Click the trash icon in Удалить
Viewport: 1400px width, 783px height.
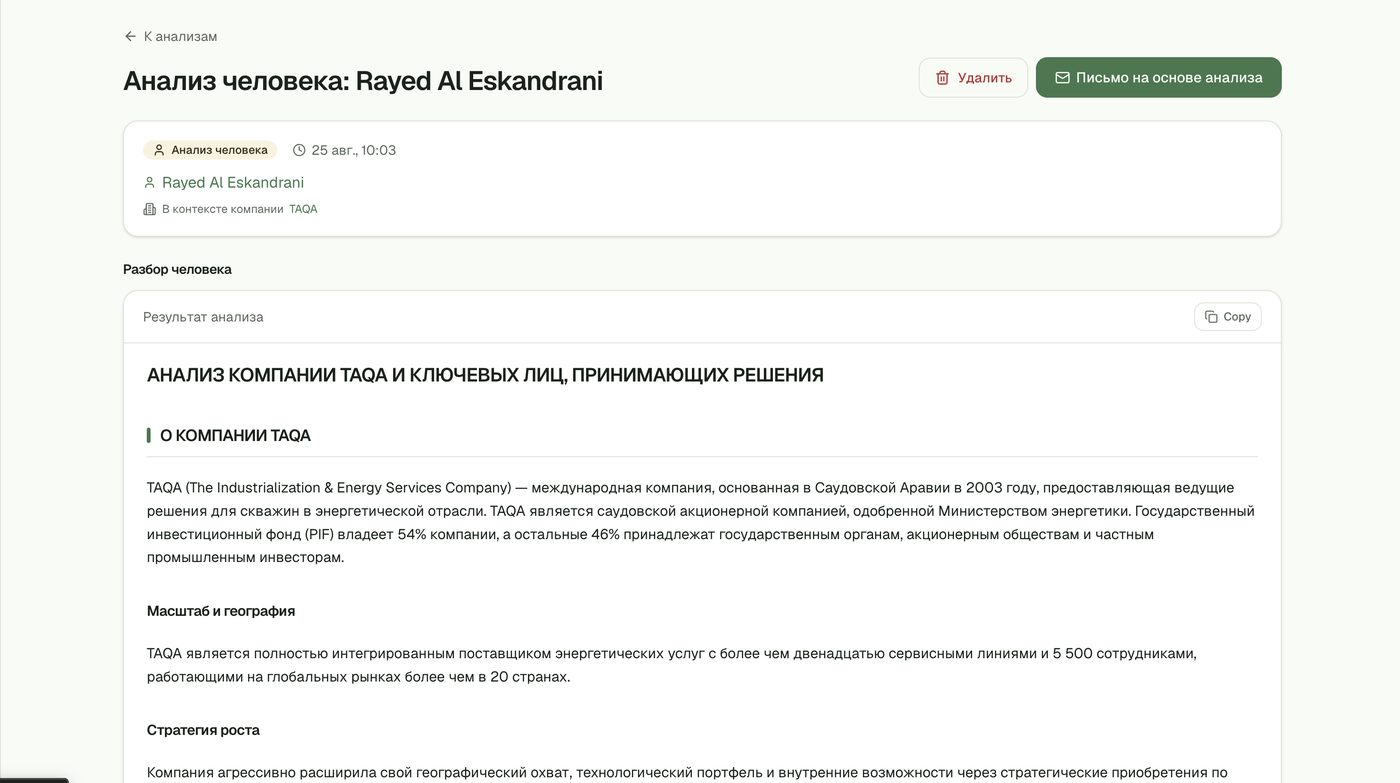[942, 78]
